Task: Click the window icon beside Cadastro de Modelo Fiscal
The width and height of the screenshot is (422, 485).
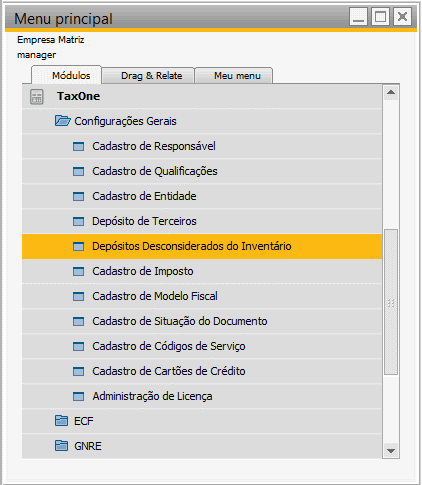Action: point(78,296)
